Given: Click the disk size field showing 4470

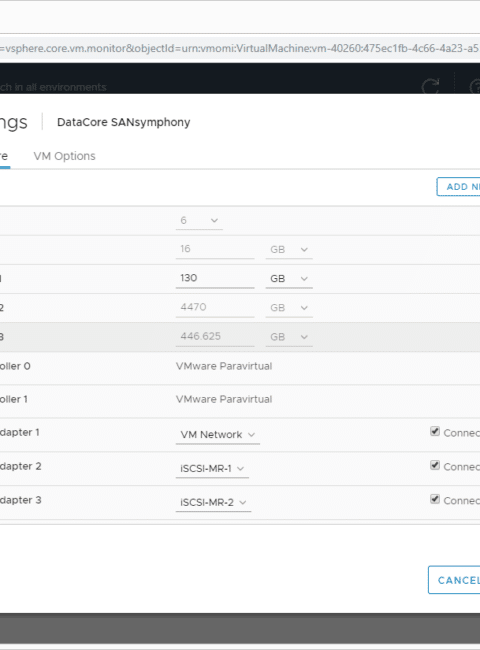Looking at the screenshot, I should click(215, 307).
